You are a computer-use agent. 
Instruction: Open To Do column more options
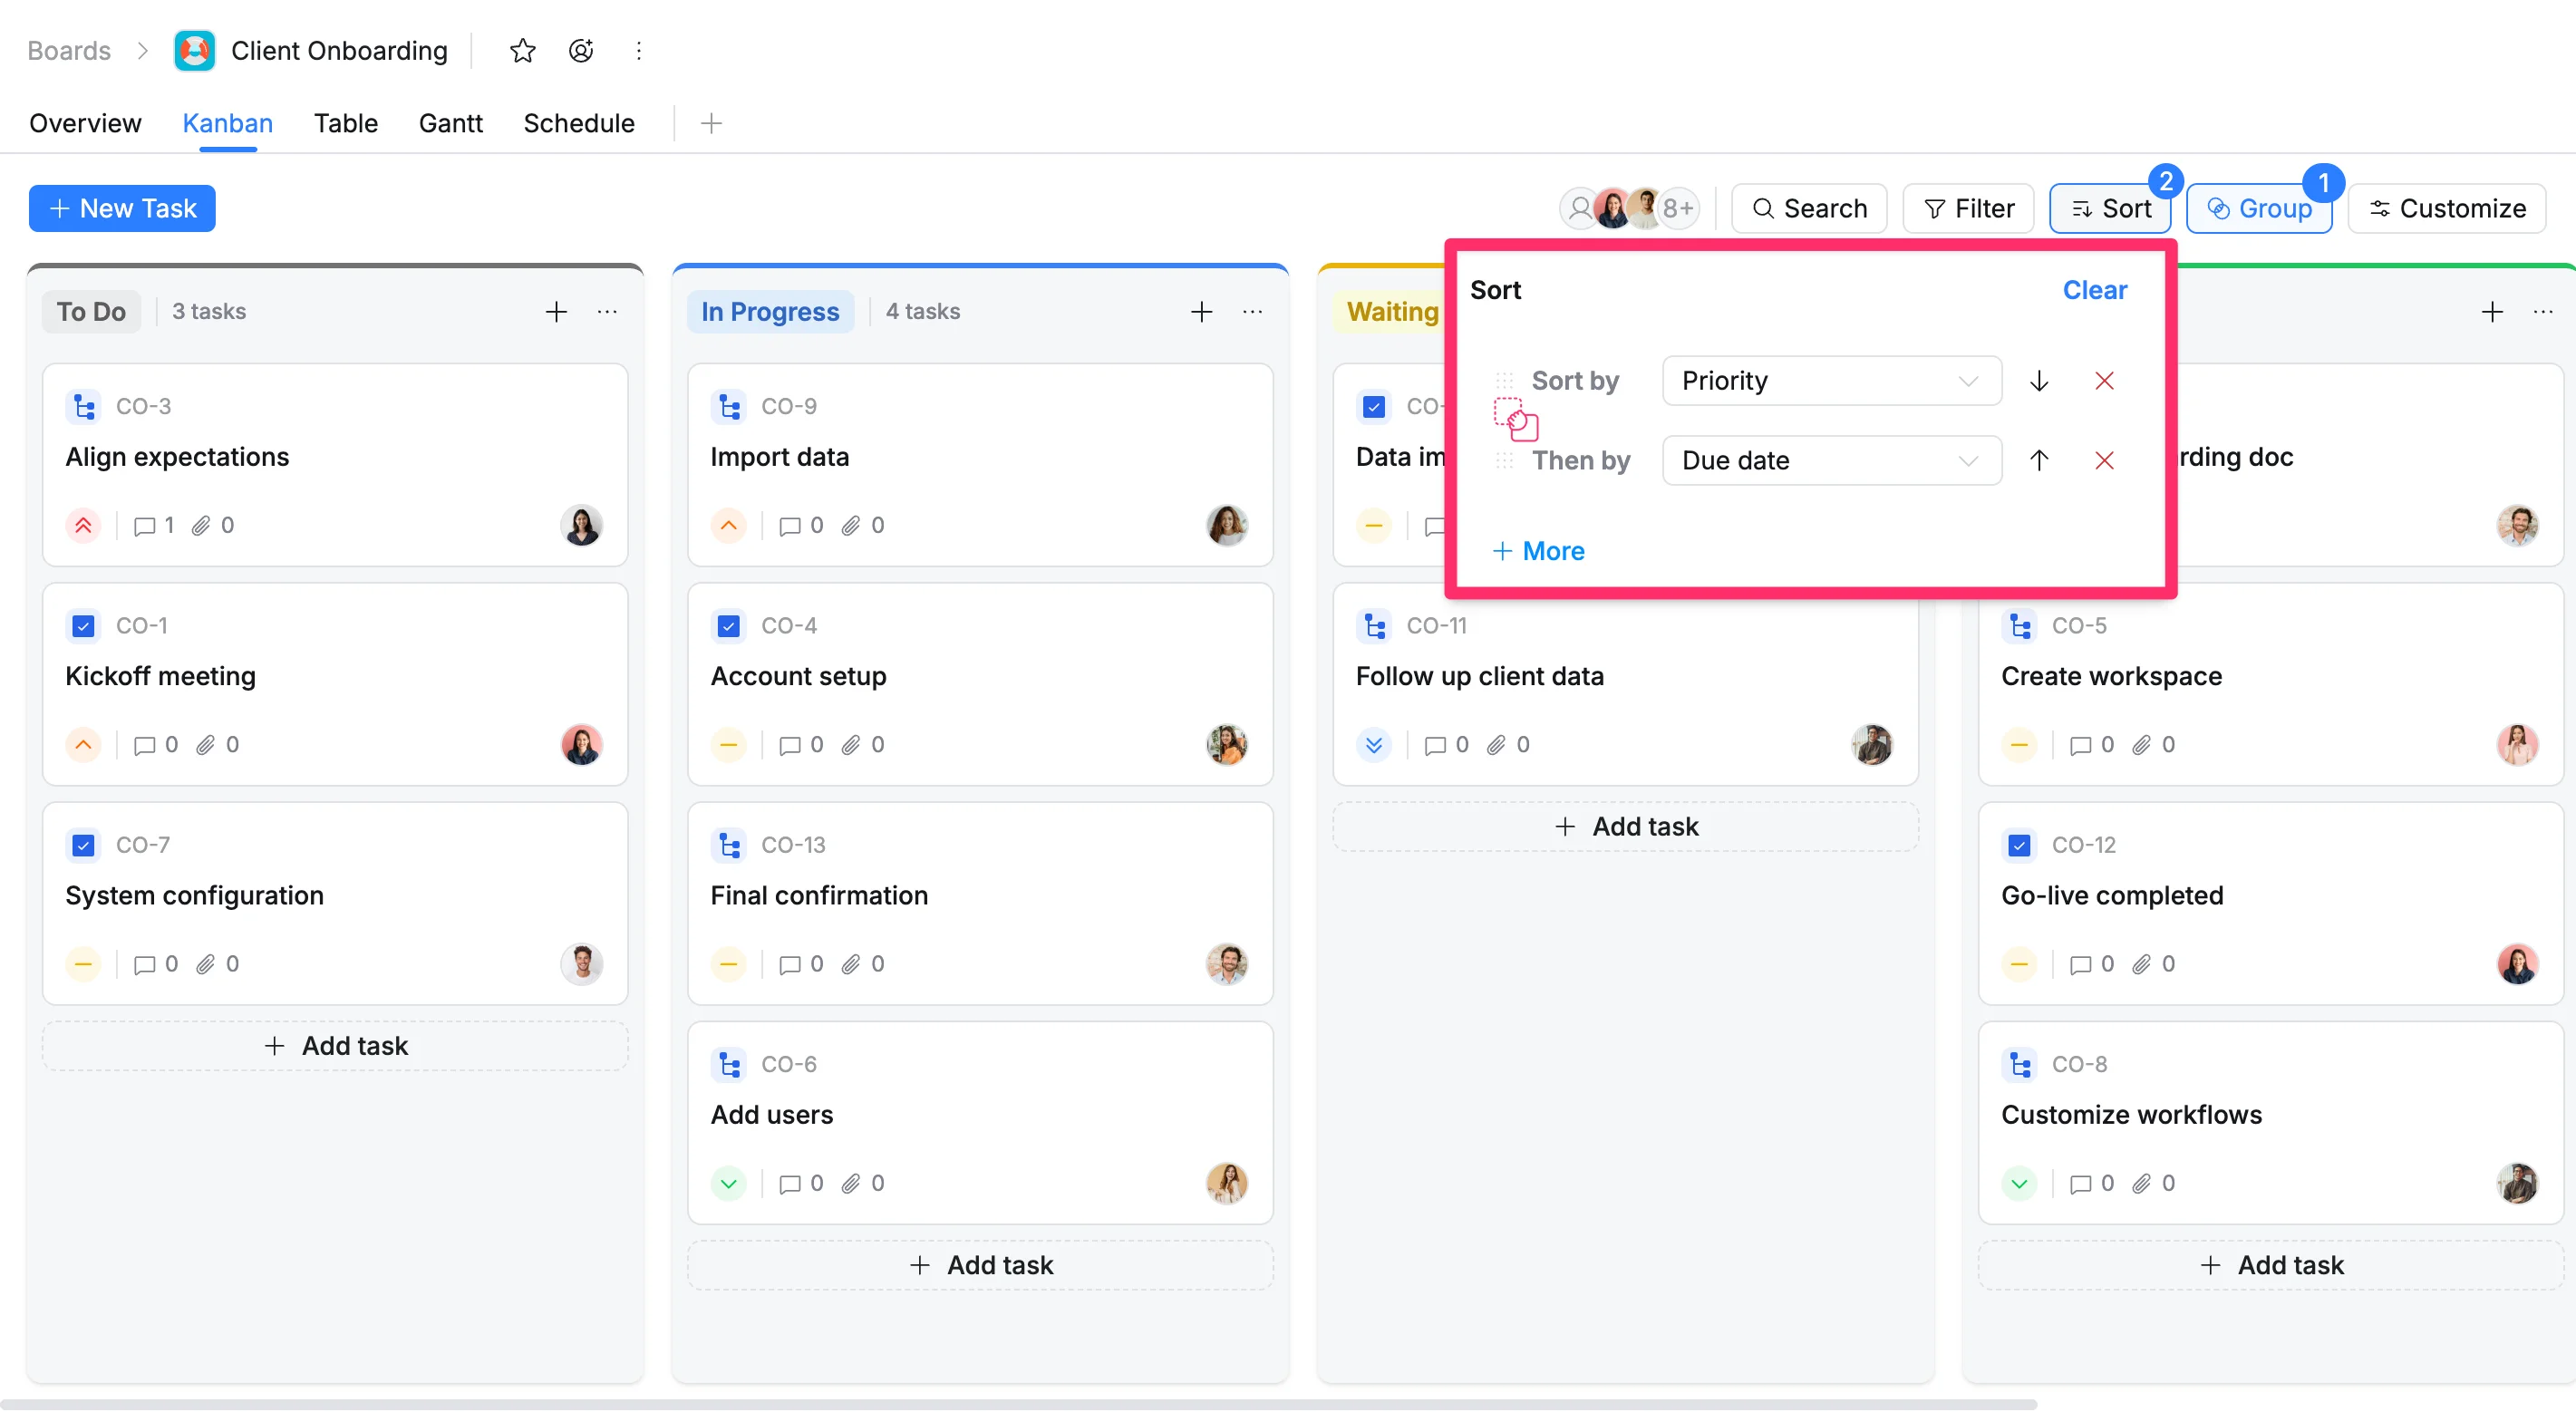pyautogui.click(x=607, y=312)
